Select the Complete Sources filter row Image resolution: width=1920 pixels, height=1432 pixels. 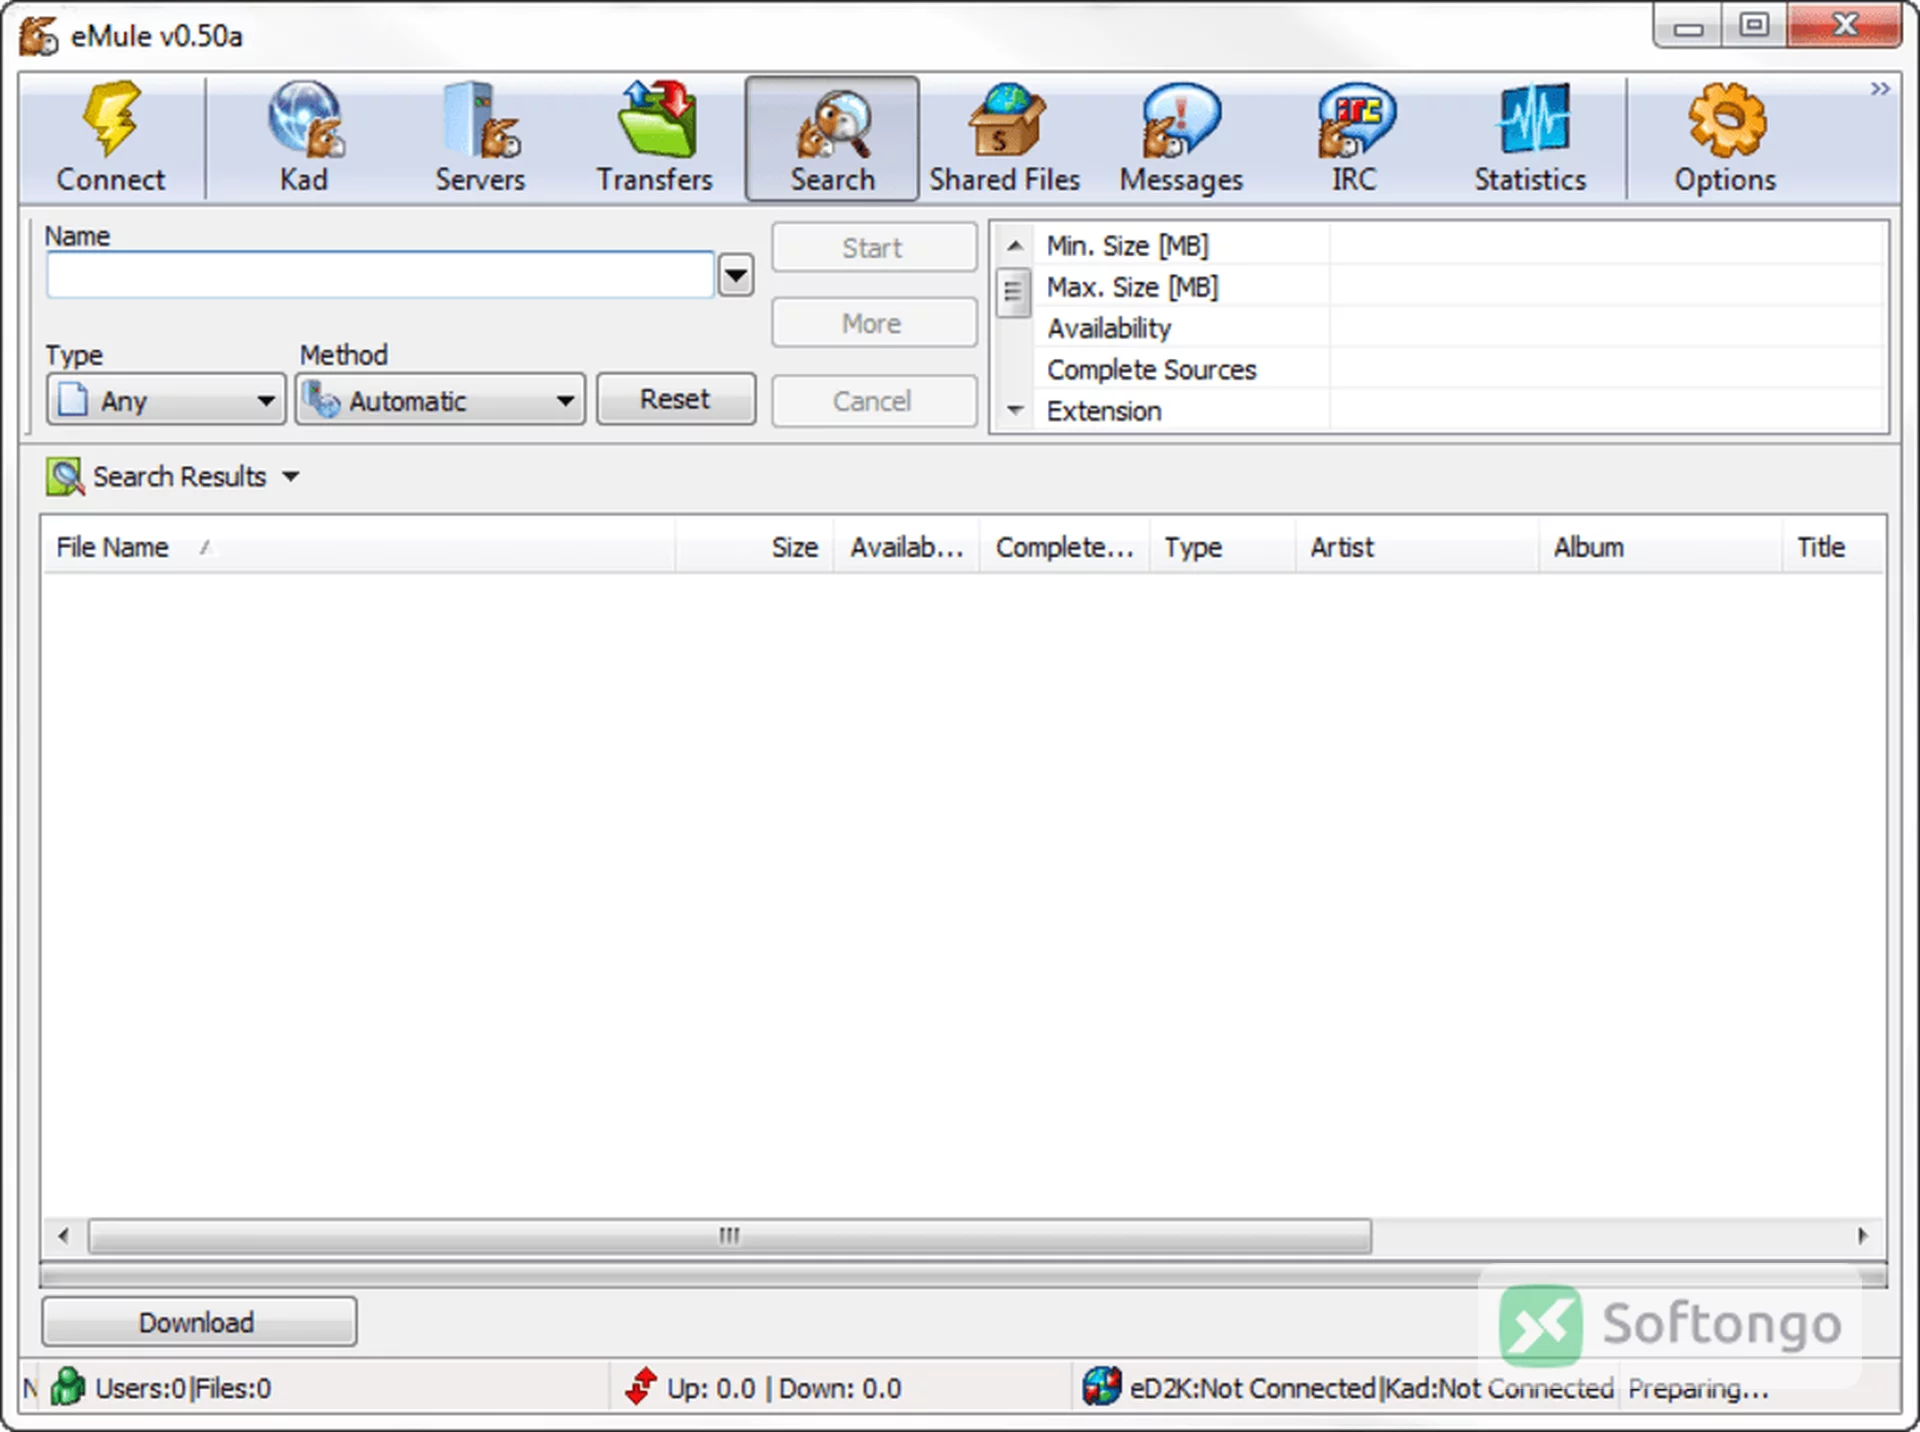1460,369
